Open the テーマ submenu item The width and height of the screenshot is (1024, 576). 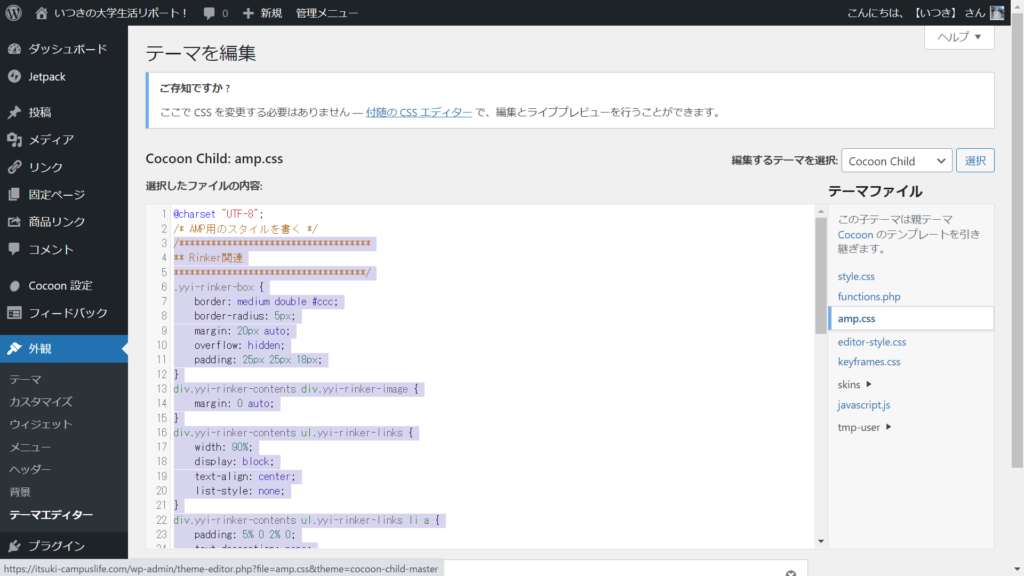point(25,379)
